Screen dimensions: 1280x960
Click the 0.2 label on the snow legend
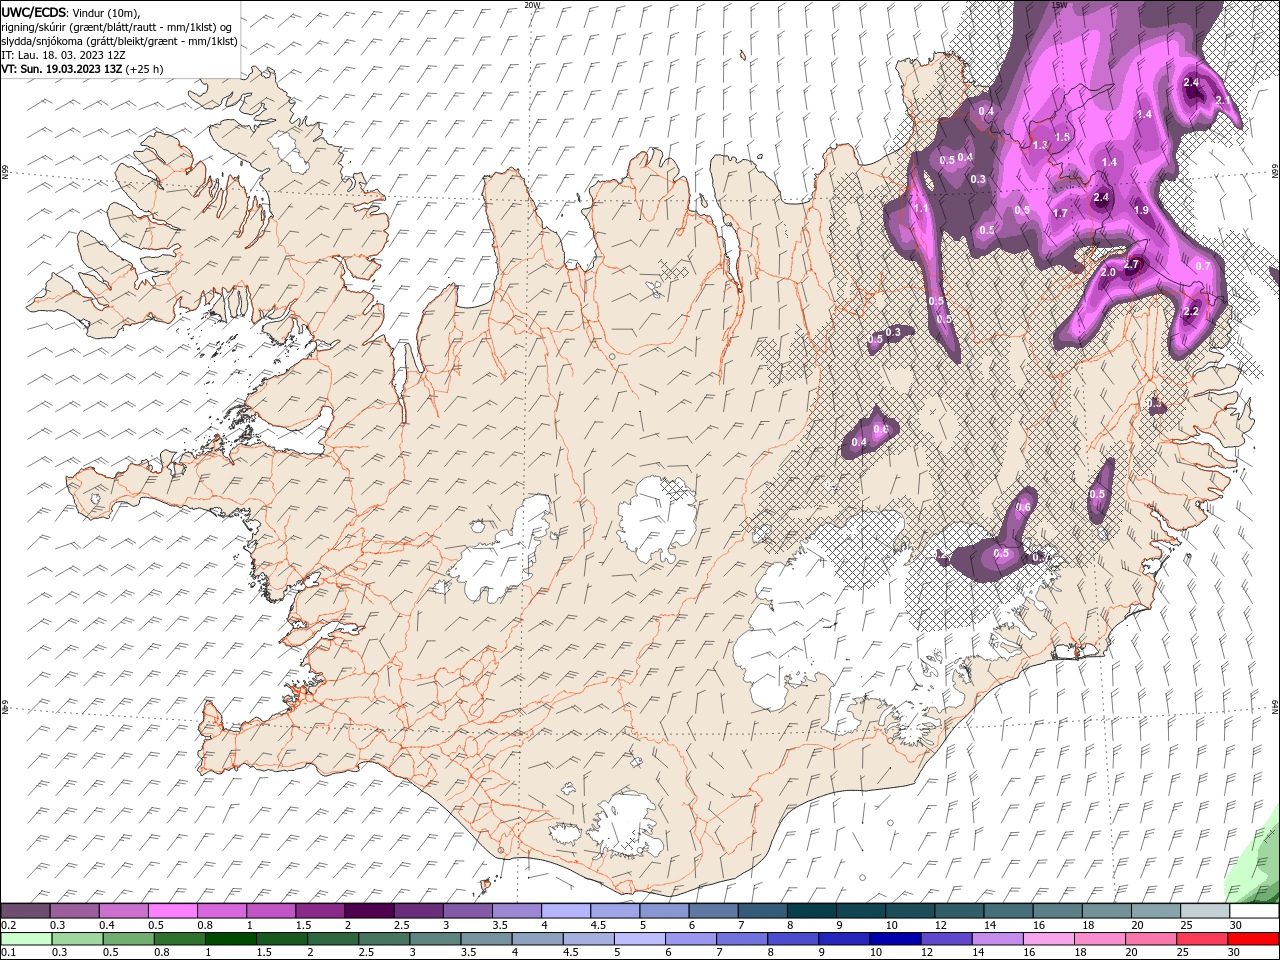[x=8, y=925]
